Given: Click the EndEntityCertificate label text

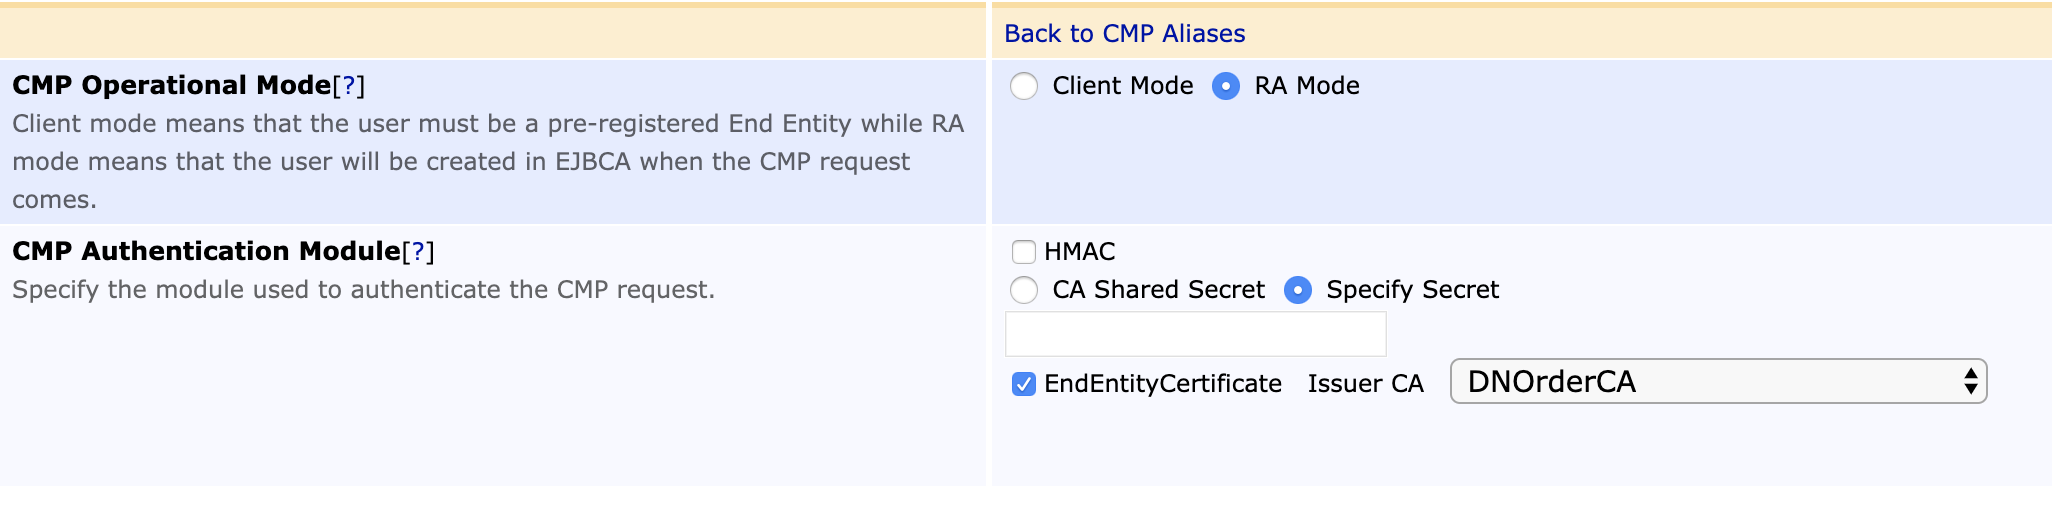Looking at the screenshot, I should pos(1162,384).
